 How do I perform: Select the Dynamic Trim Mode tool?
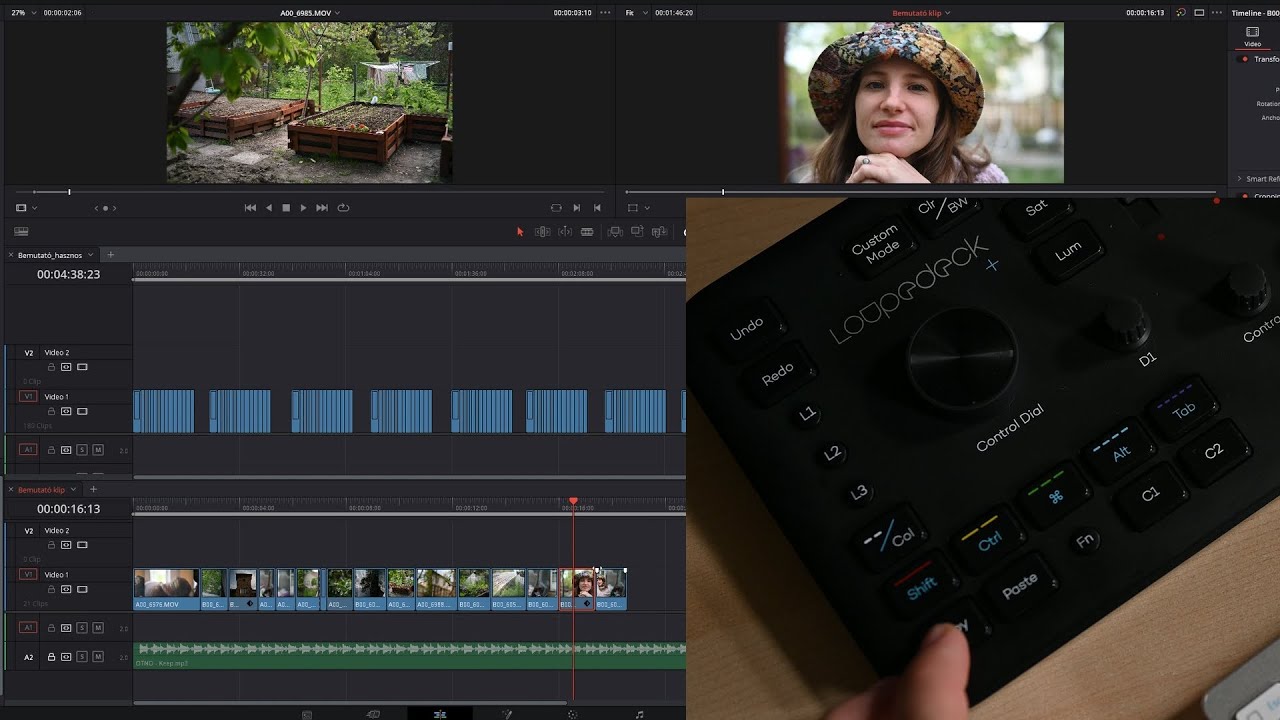[565, 232]
